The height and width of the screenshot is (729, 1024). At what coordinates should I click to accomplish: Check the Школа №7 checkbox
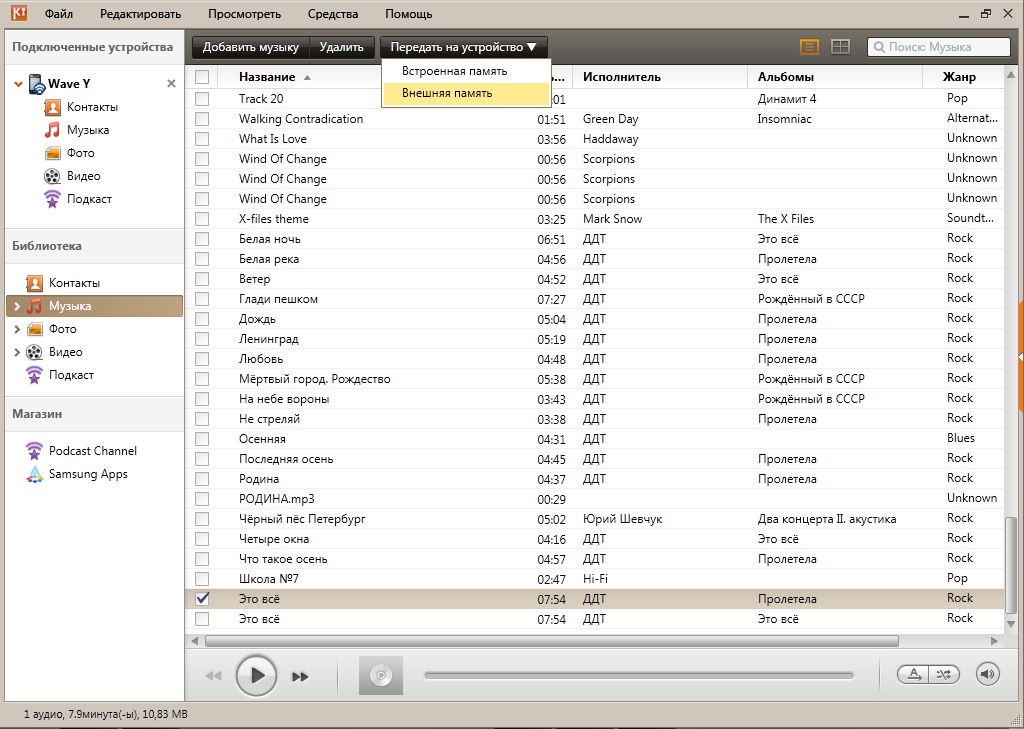(x=202, y=579)
